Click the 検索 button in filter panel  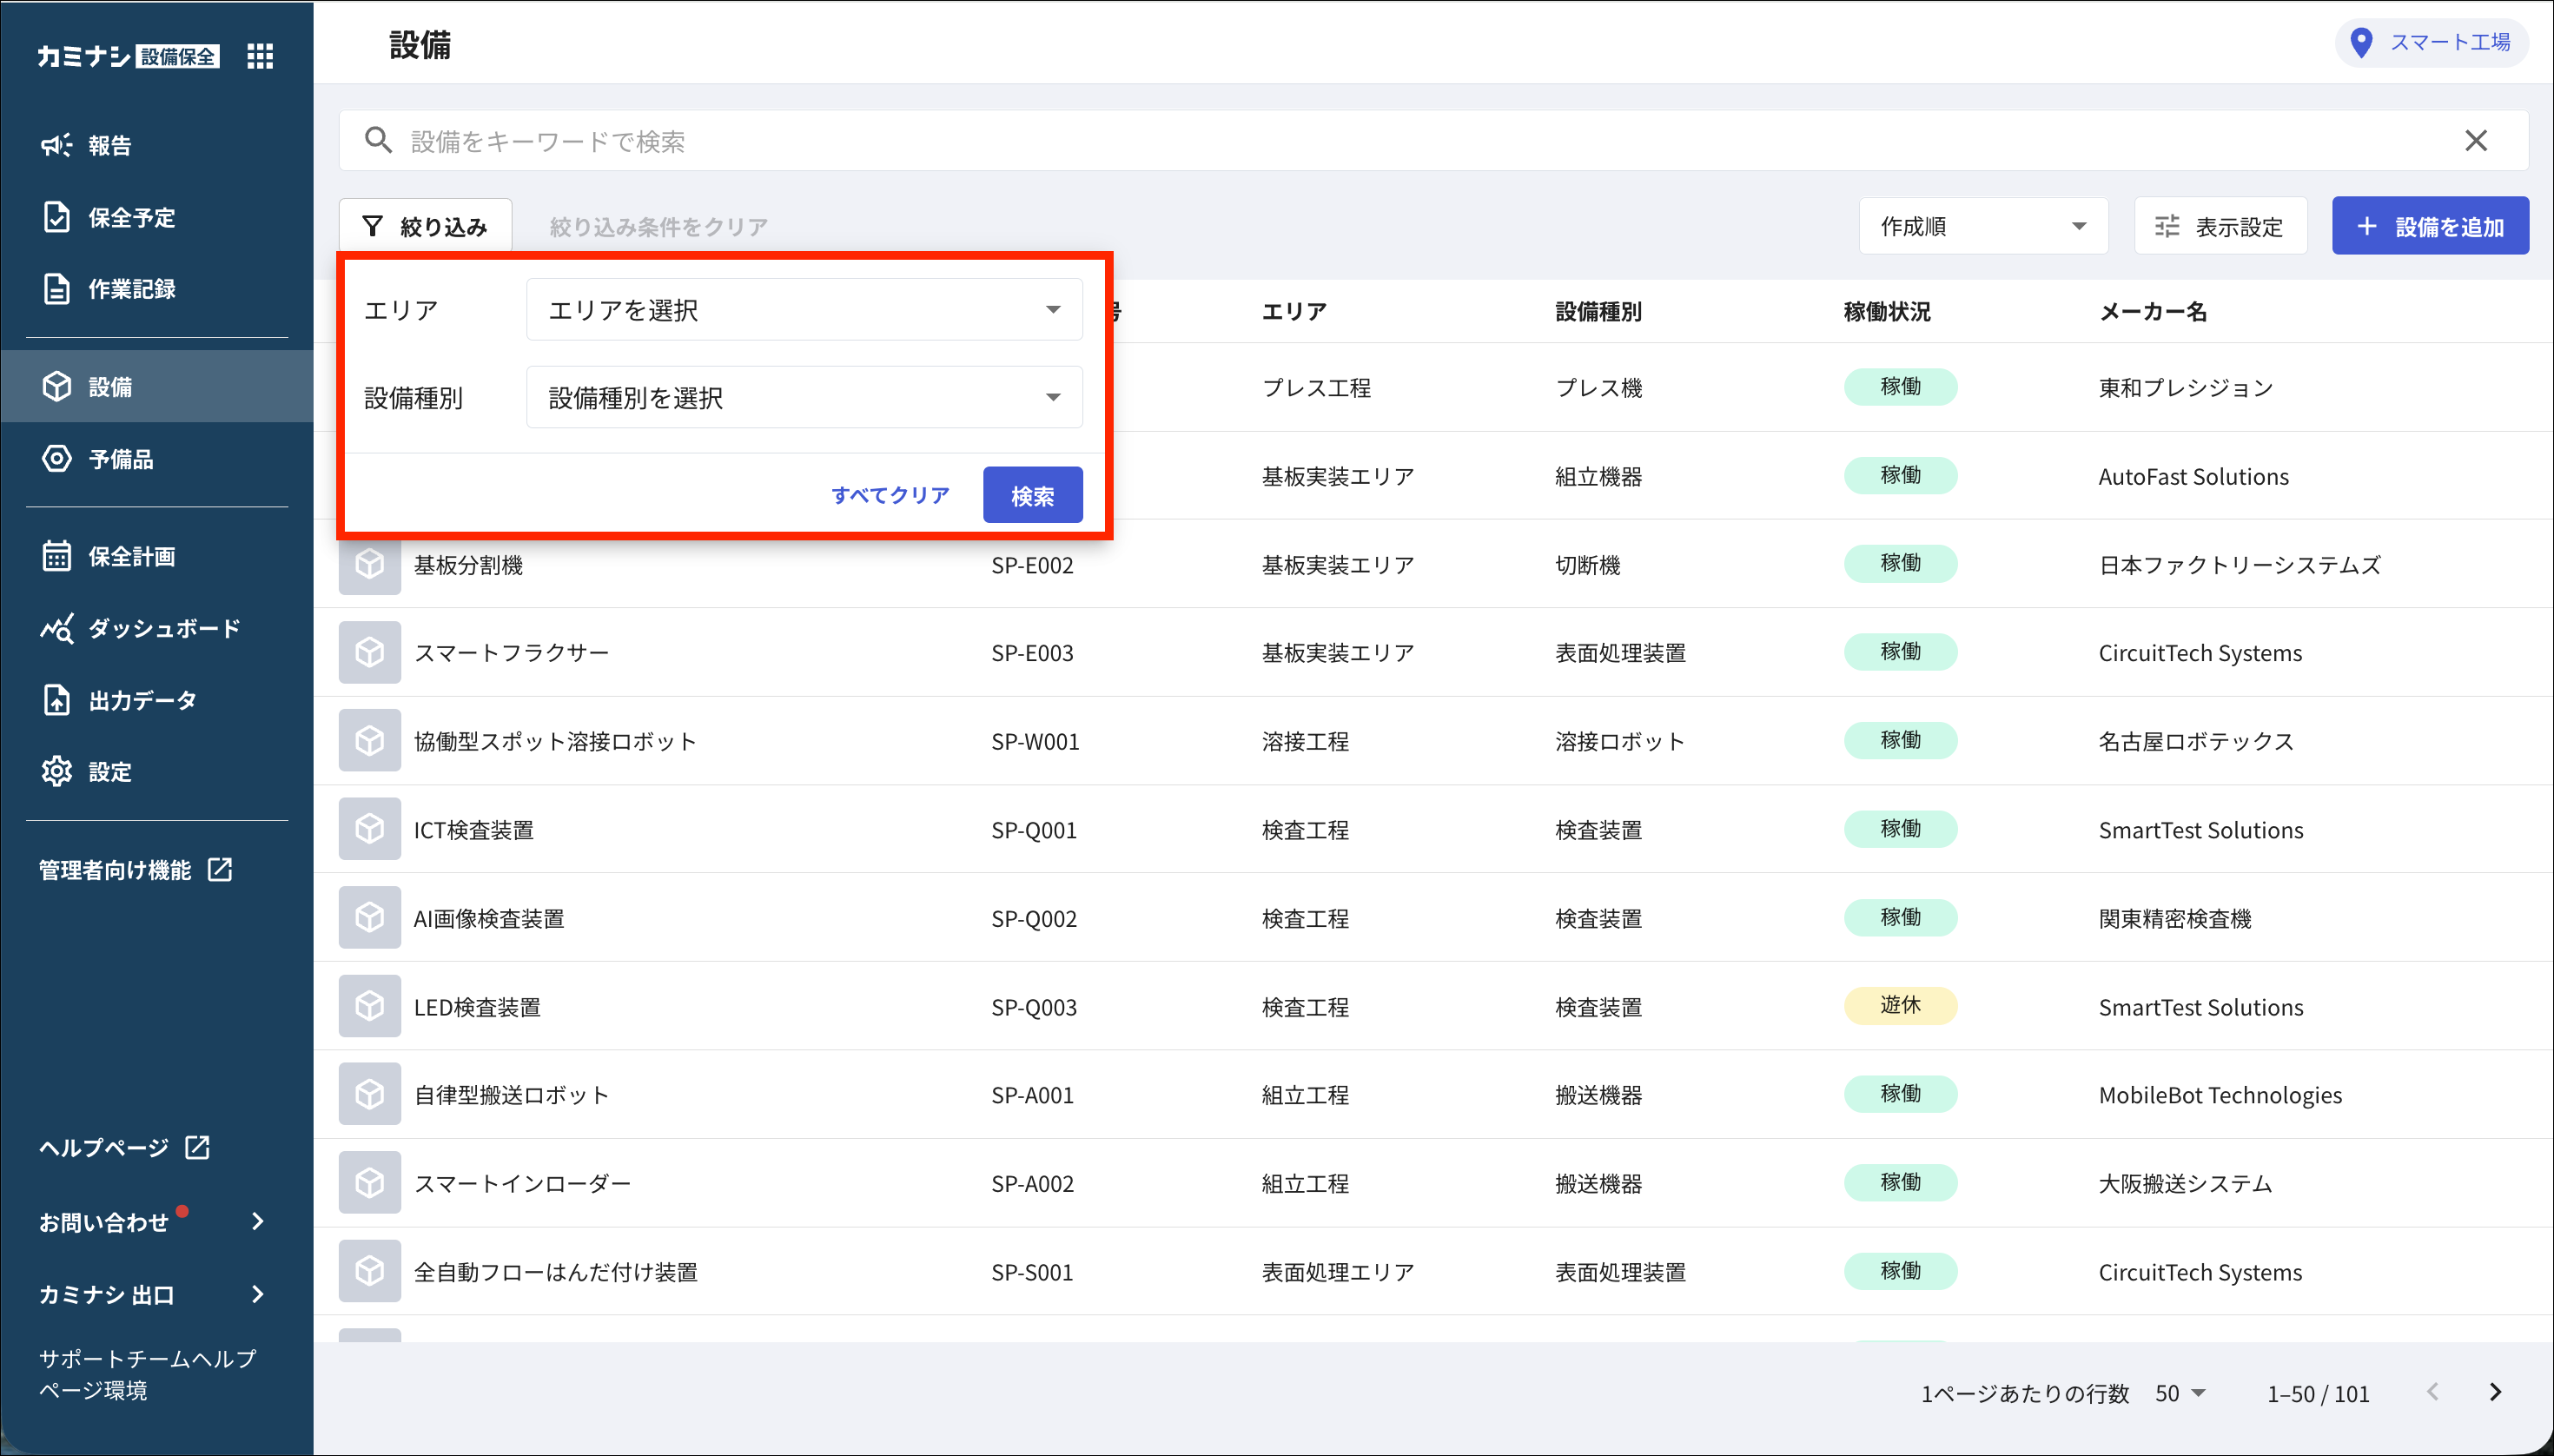pyautogui.click(x=1032, y=495)
